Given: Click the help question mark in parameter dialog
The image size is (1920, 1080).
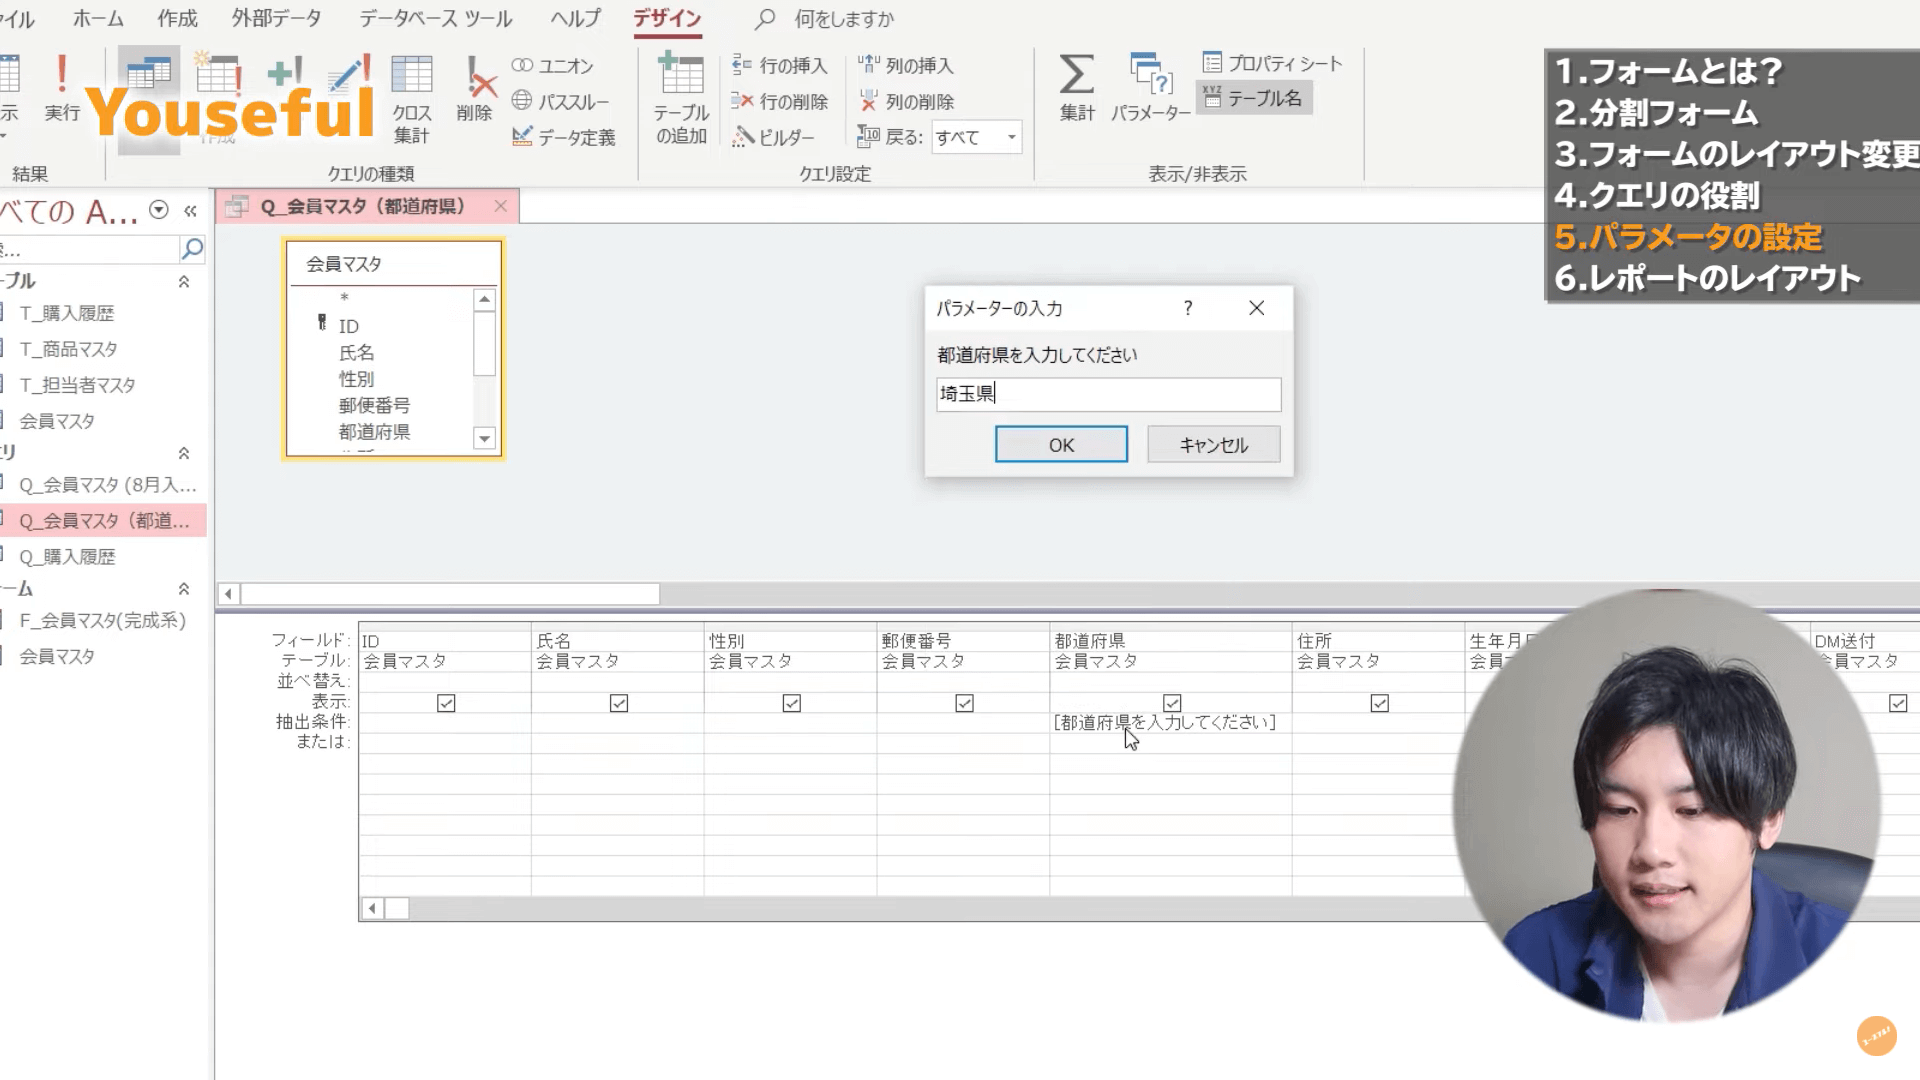Looking at the screenshot, I should [x=1188, y=308].
